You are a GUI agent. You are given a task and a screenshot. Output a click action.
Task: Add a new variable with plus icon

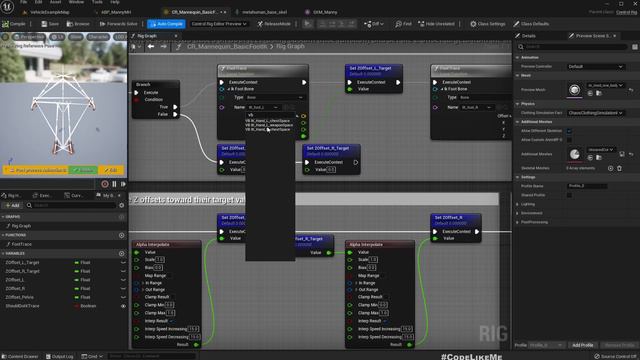122,253
